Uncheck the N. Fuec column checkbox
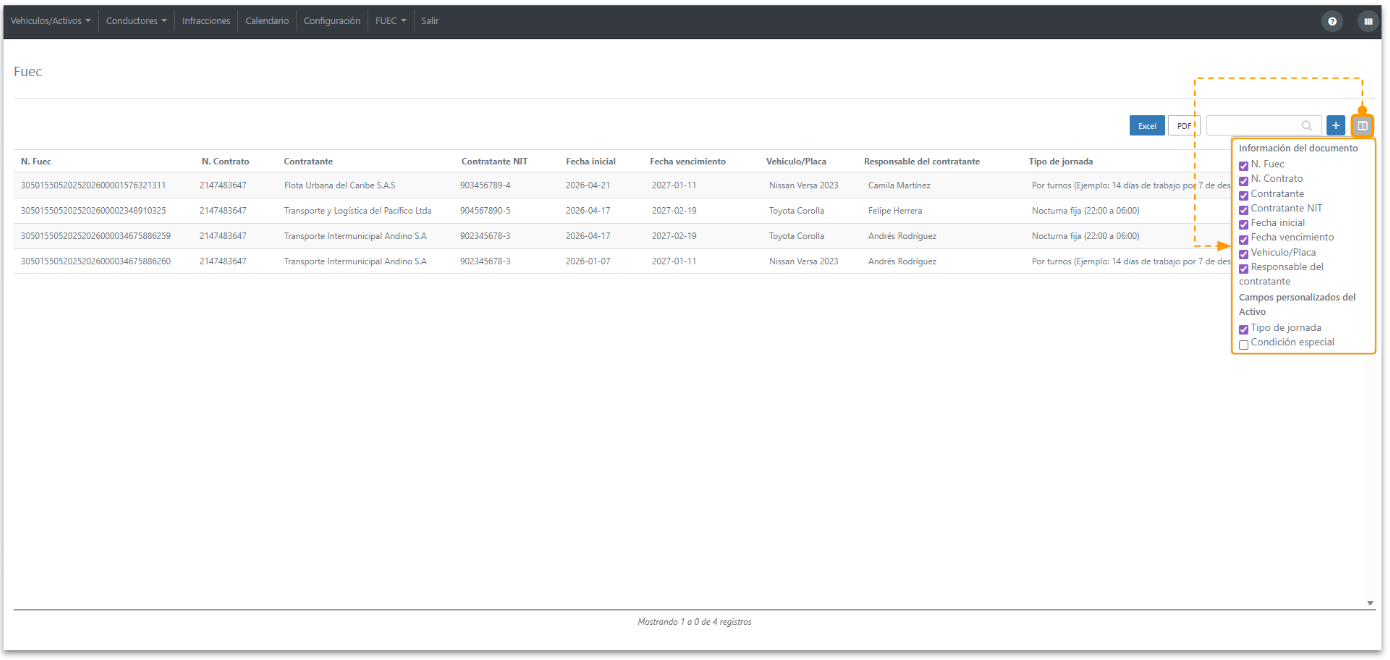 pos(1244,165)
